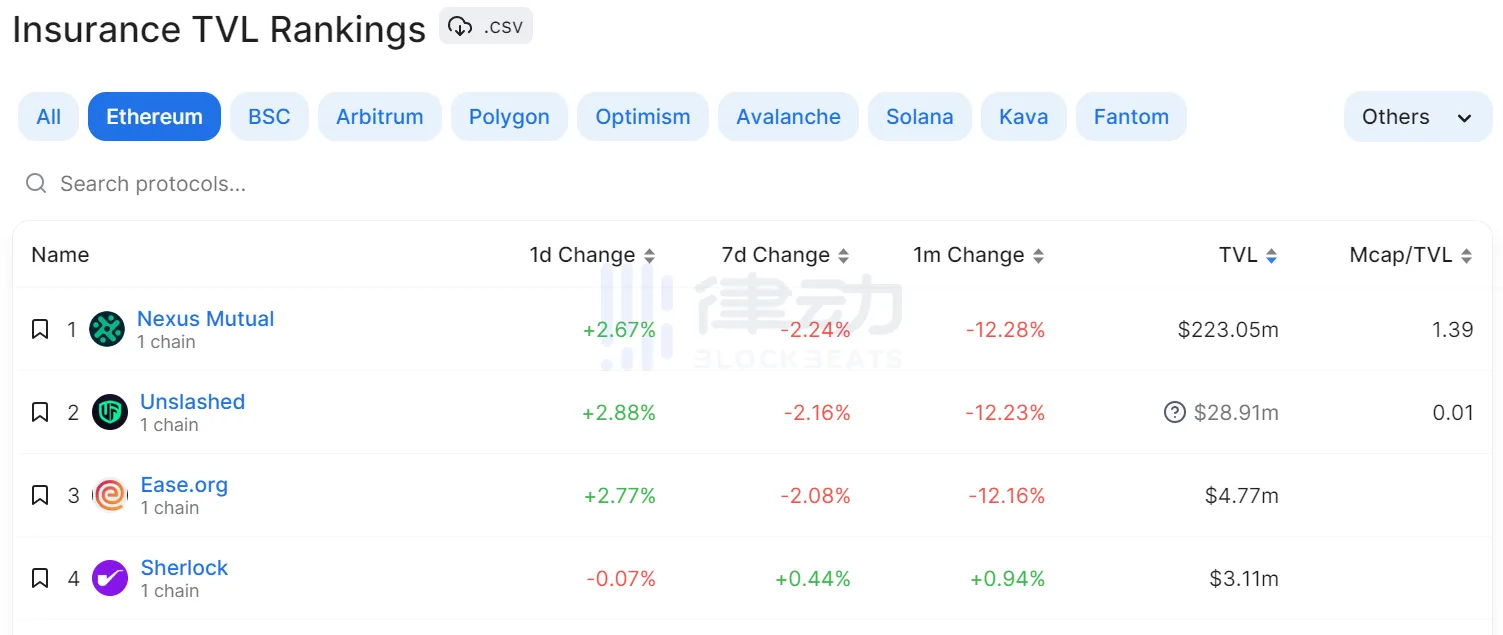Open the Nexus Mutual protocol link

point(205,319)
